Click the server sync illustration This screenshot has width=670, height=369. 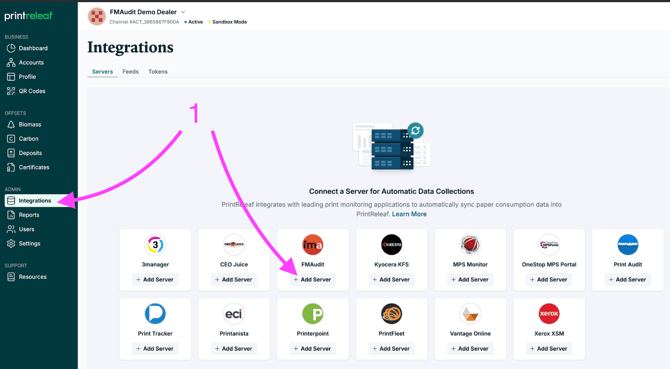(x=391, y=146)
